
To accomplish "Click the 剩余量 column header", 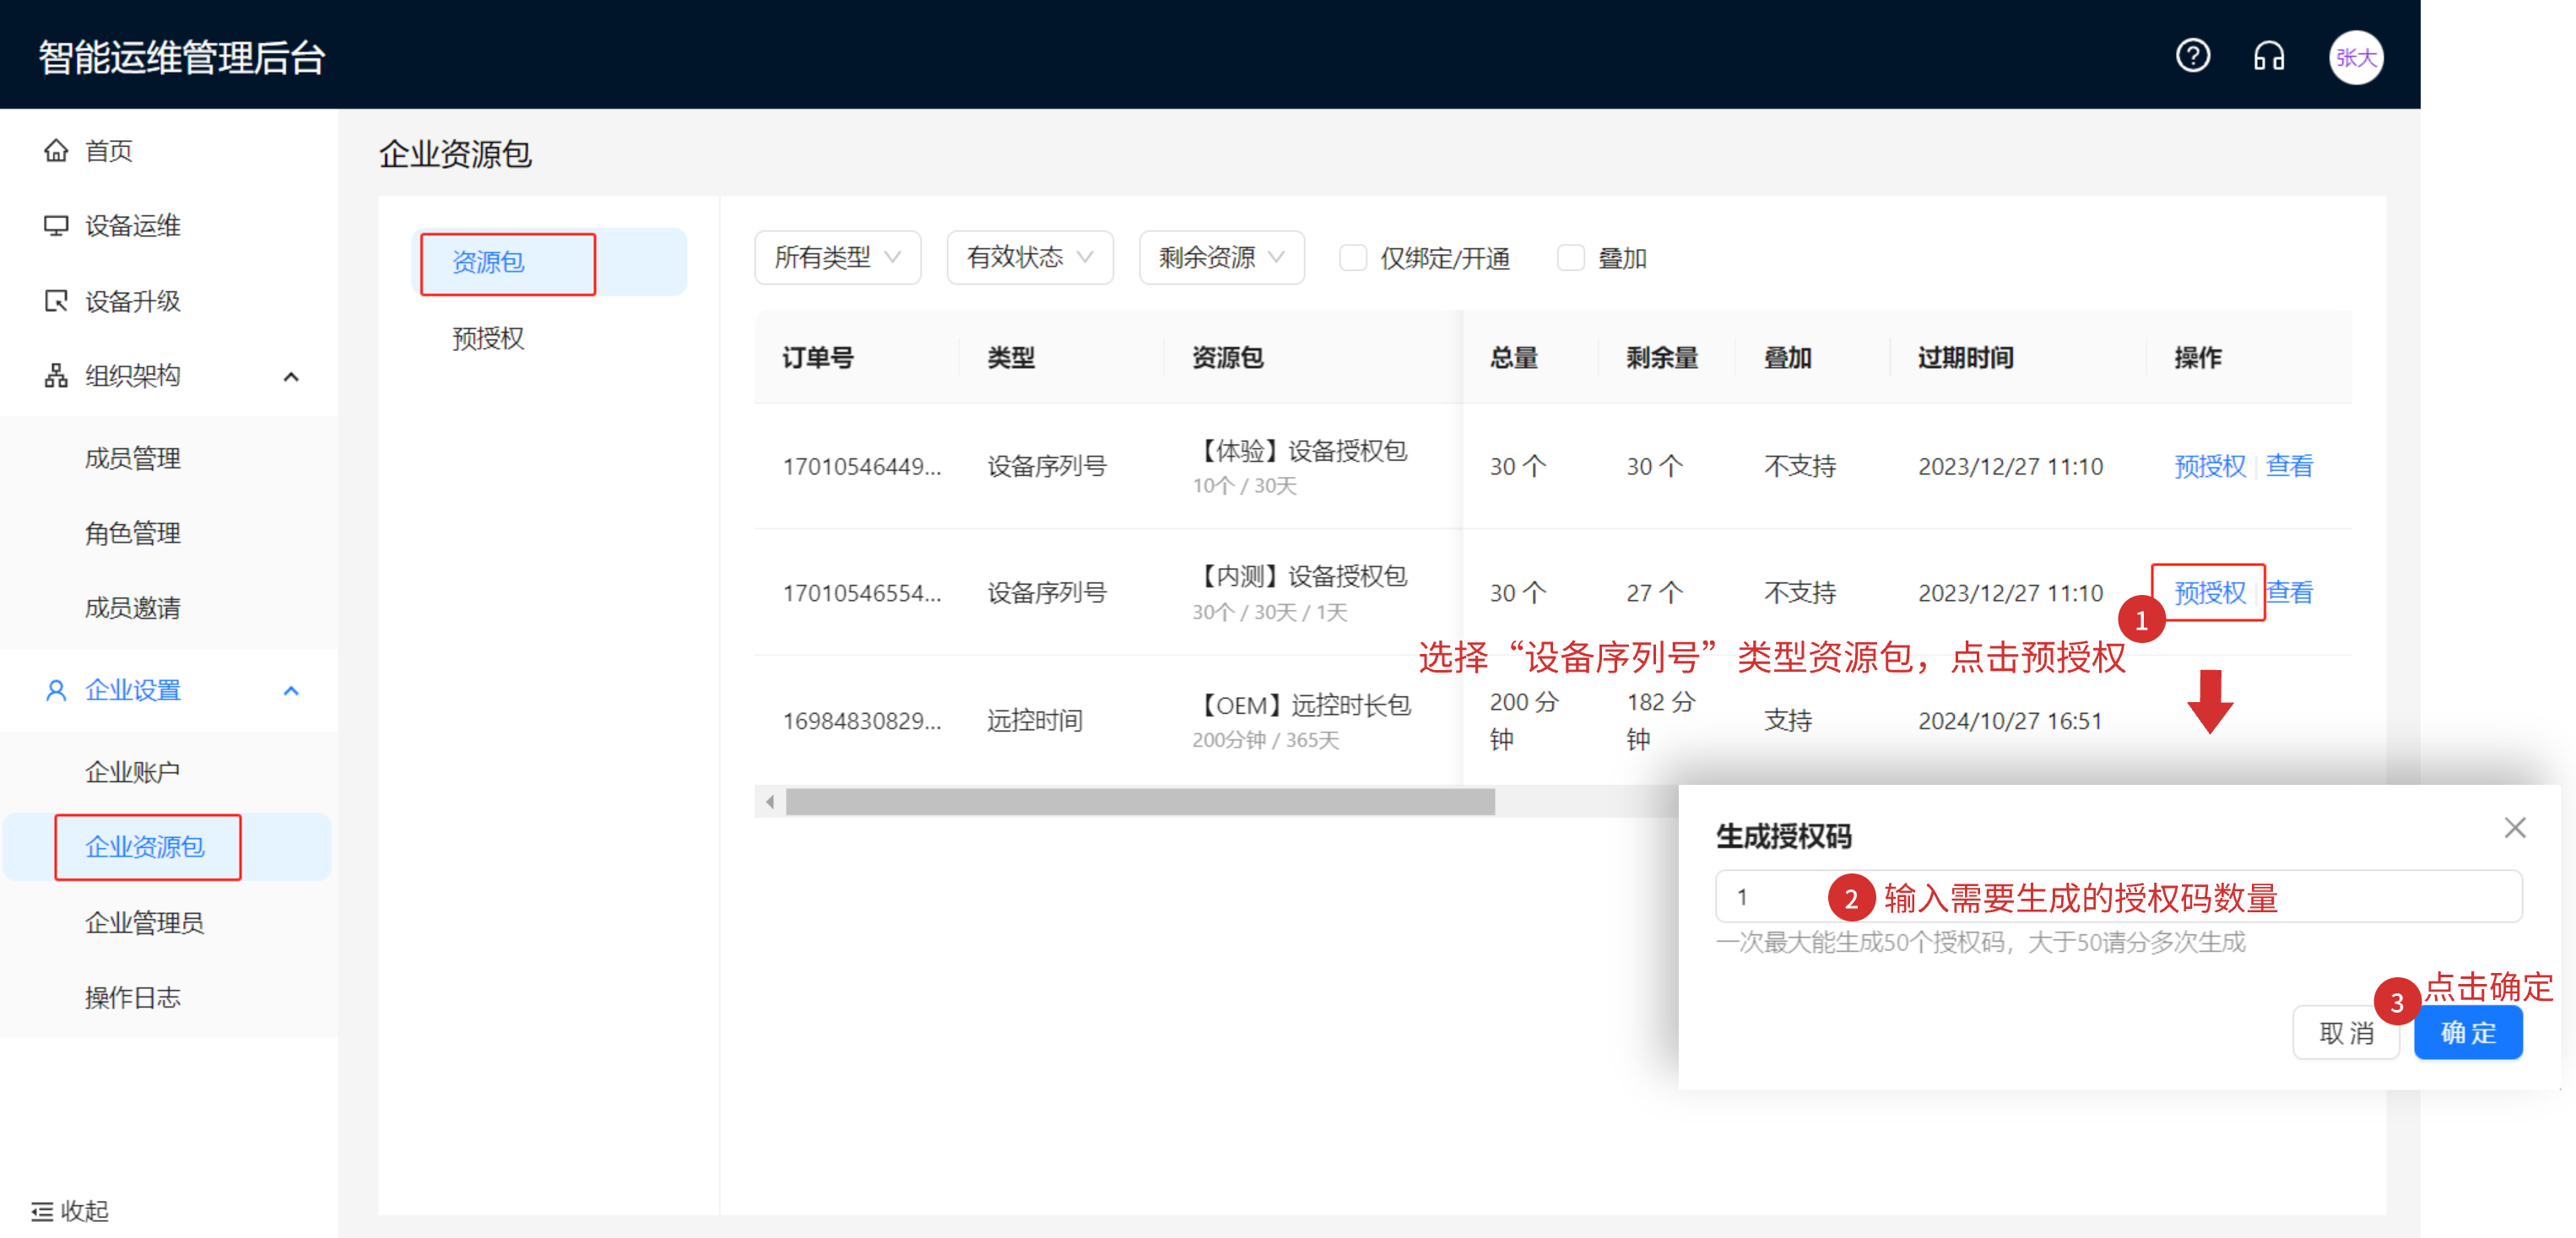I will (x=1662, y=358).
